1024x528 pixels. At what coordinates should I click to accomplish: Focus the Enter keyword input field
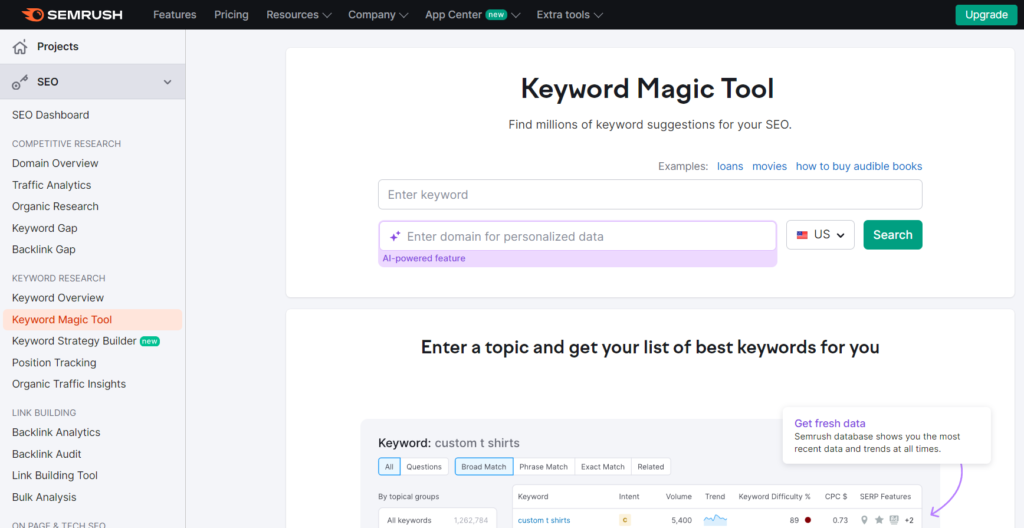point(650,195)
